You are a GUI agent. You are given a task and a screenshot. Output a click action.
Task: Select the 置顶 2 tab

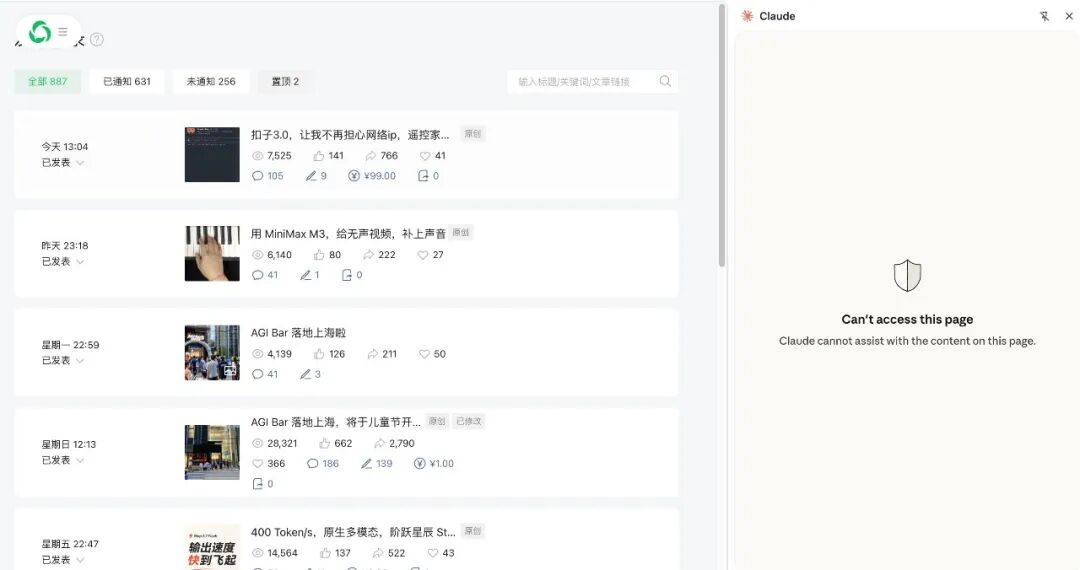point(285,81)
